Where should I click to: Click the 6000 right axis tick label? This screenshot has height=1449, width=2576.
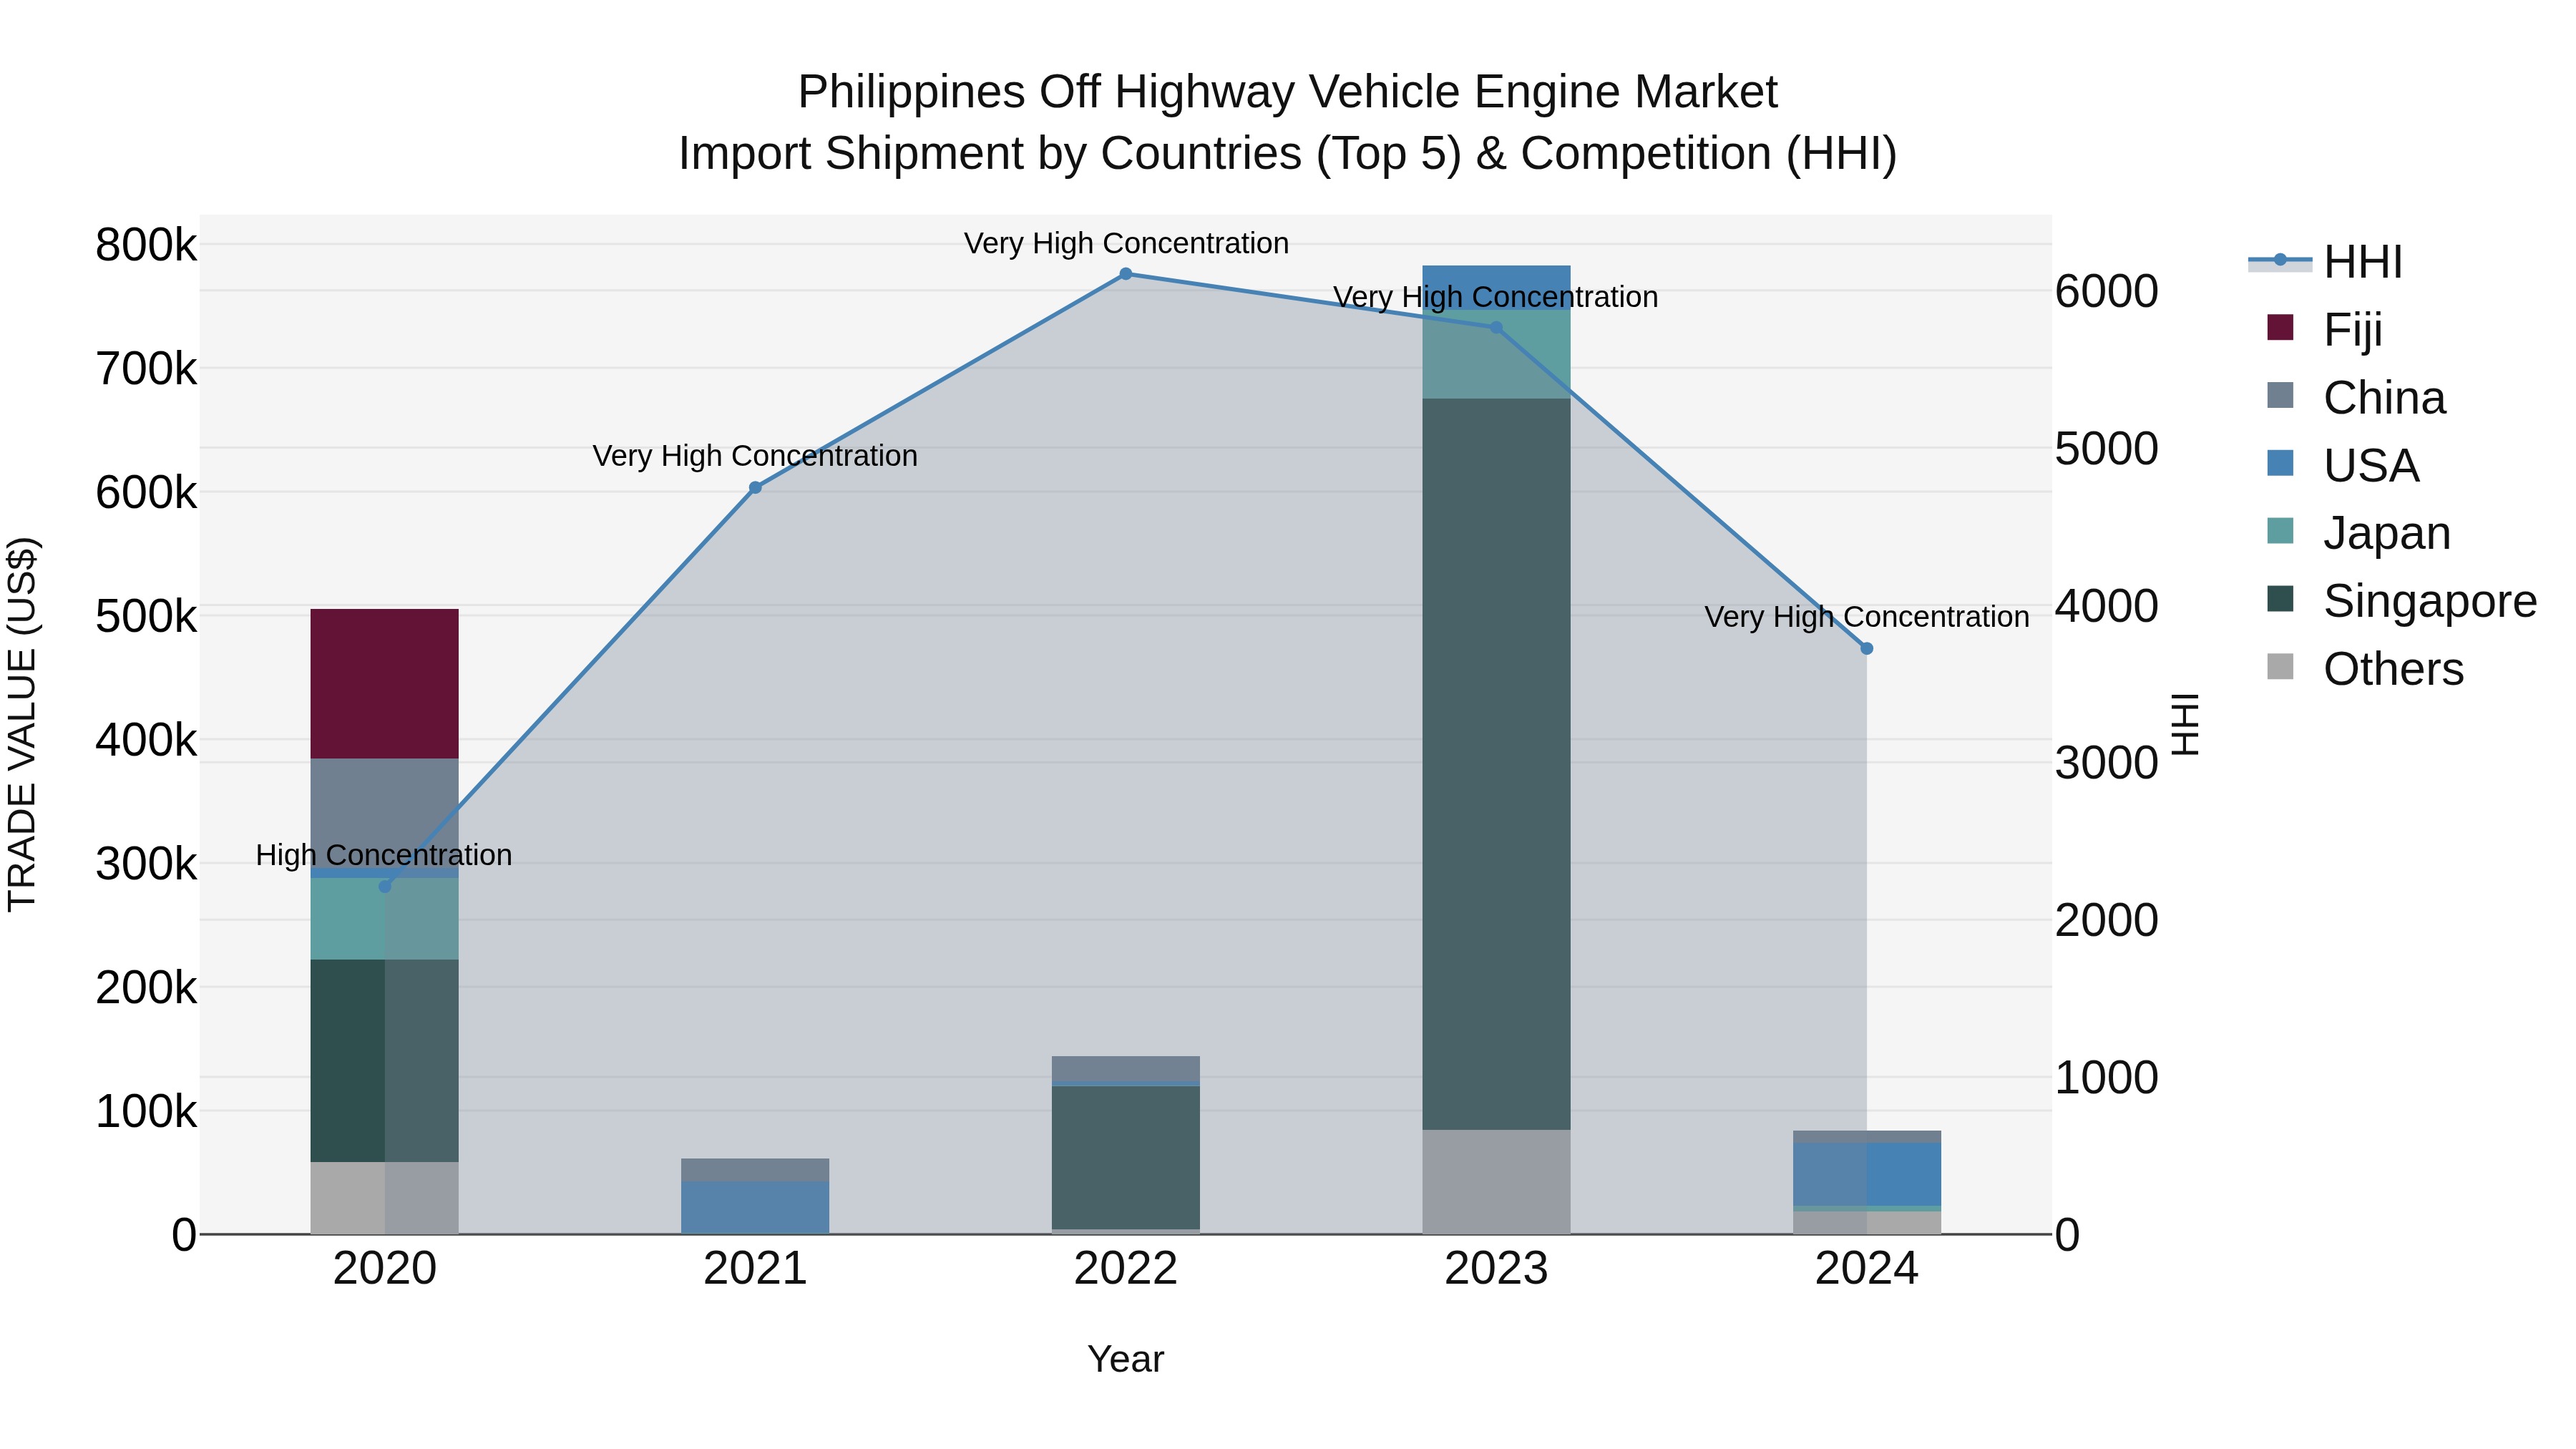click(x=2107, y=292)
